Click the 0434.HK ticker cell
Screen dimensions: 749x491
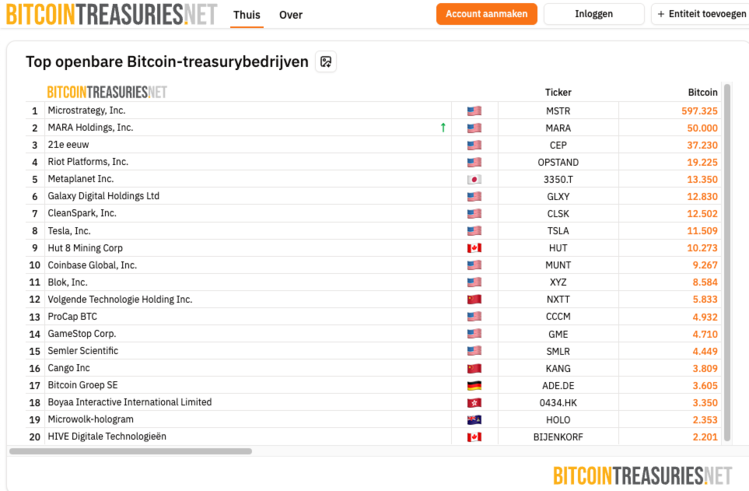558,403
